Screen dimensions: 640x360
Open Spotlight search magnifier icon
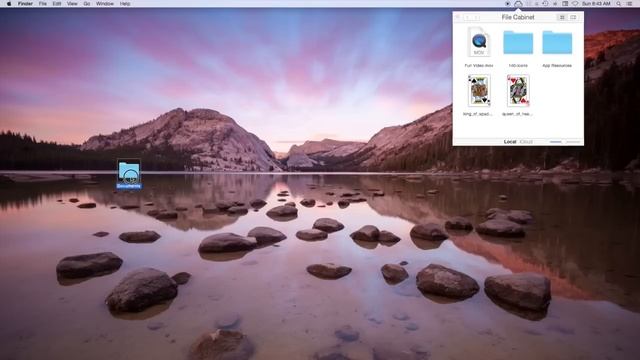point(619,4)
